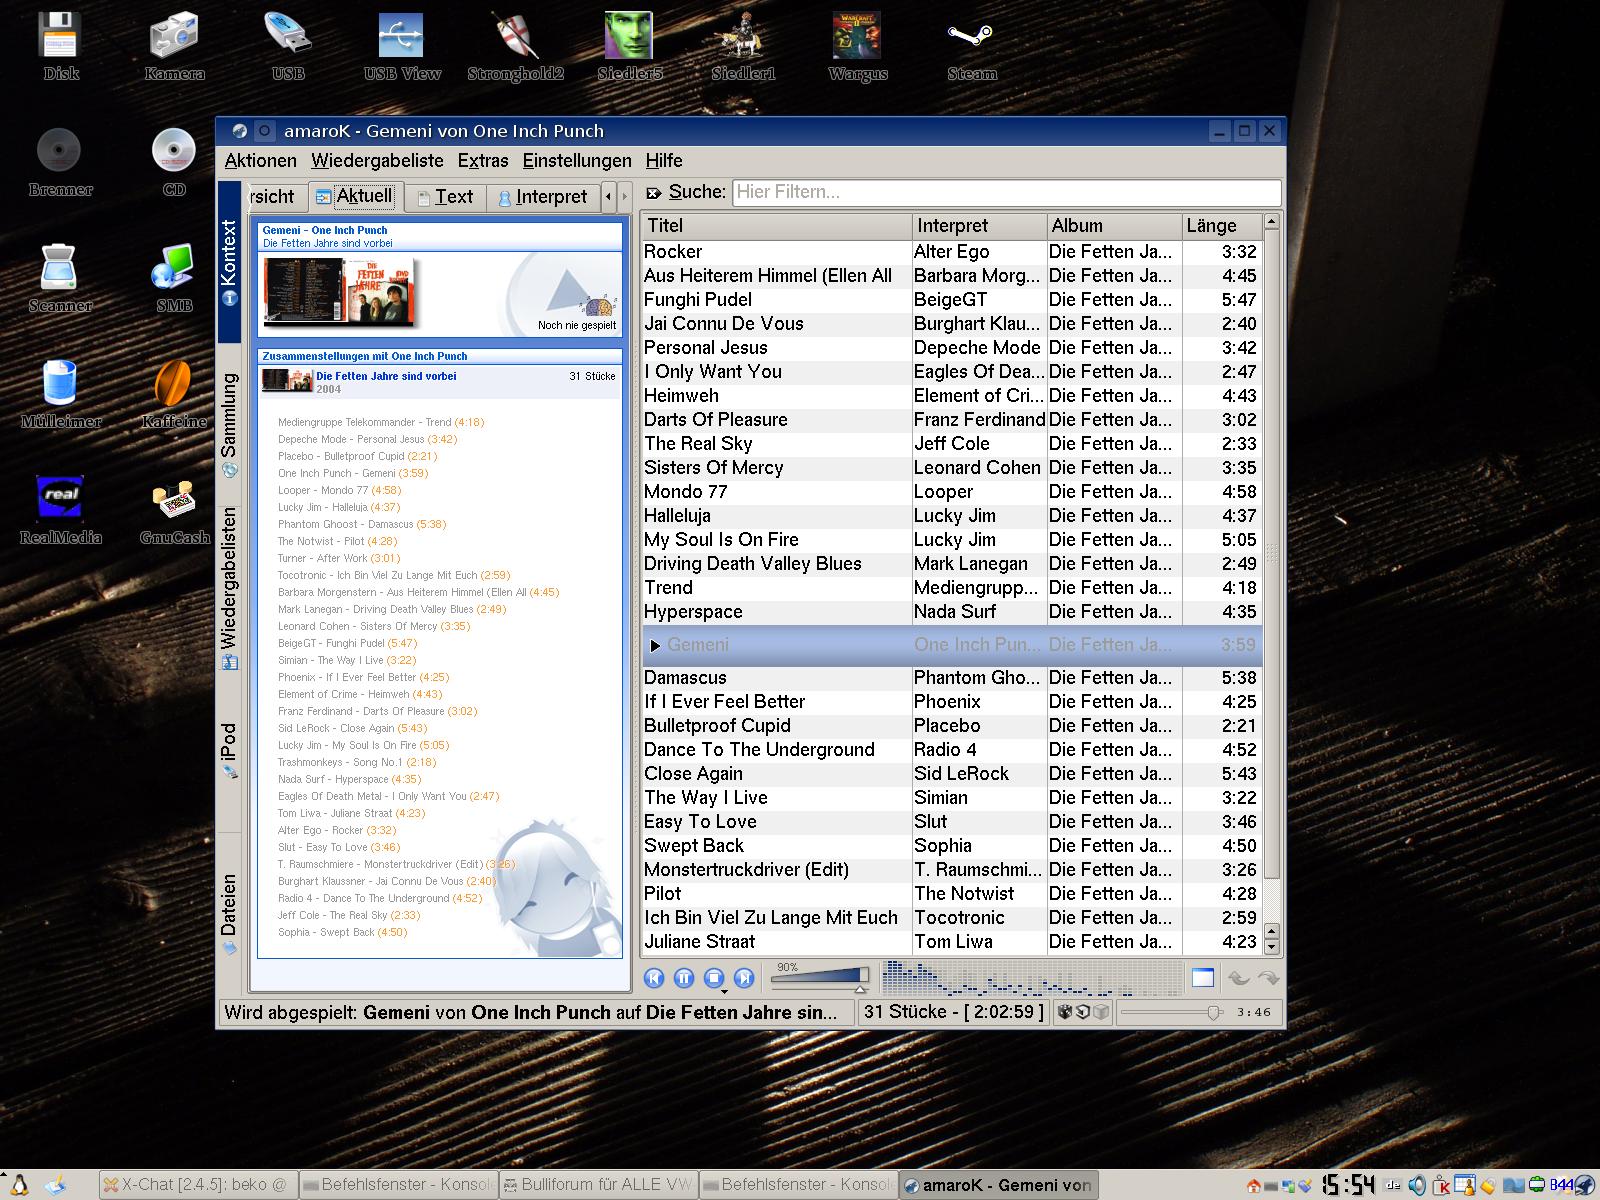
Task: Open the Scanner desktop icon
Action: tap(60, 278)
